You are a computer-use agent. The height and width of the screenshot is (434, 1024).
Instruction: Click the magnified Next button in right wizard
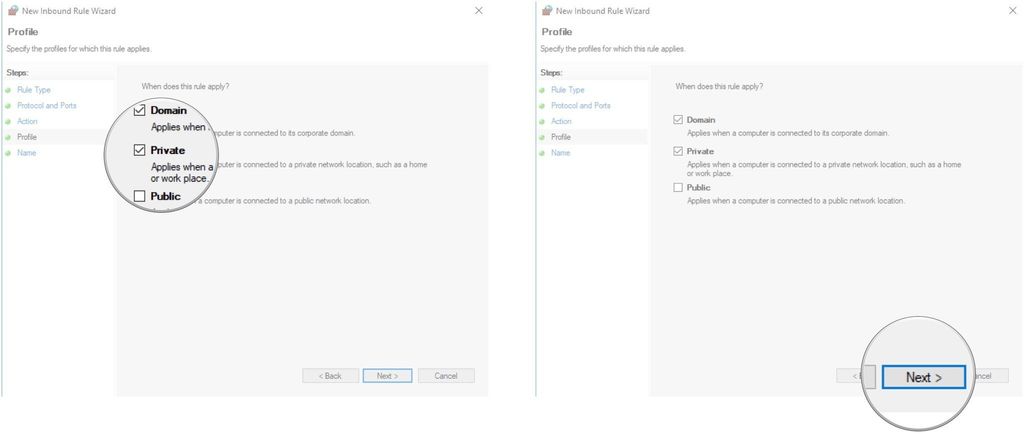[923, 377]
